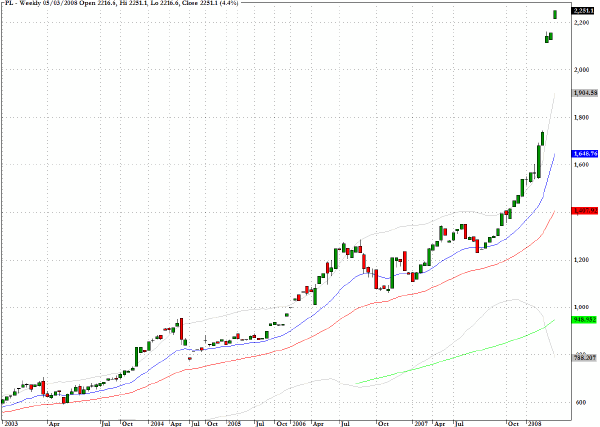Click the 2004 year label on time axis
The width and height of the screenshot is (600, 427).
[x=157, y=424]
